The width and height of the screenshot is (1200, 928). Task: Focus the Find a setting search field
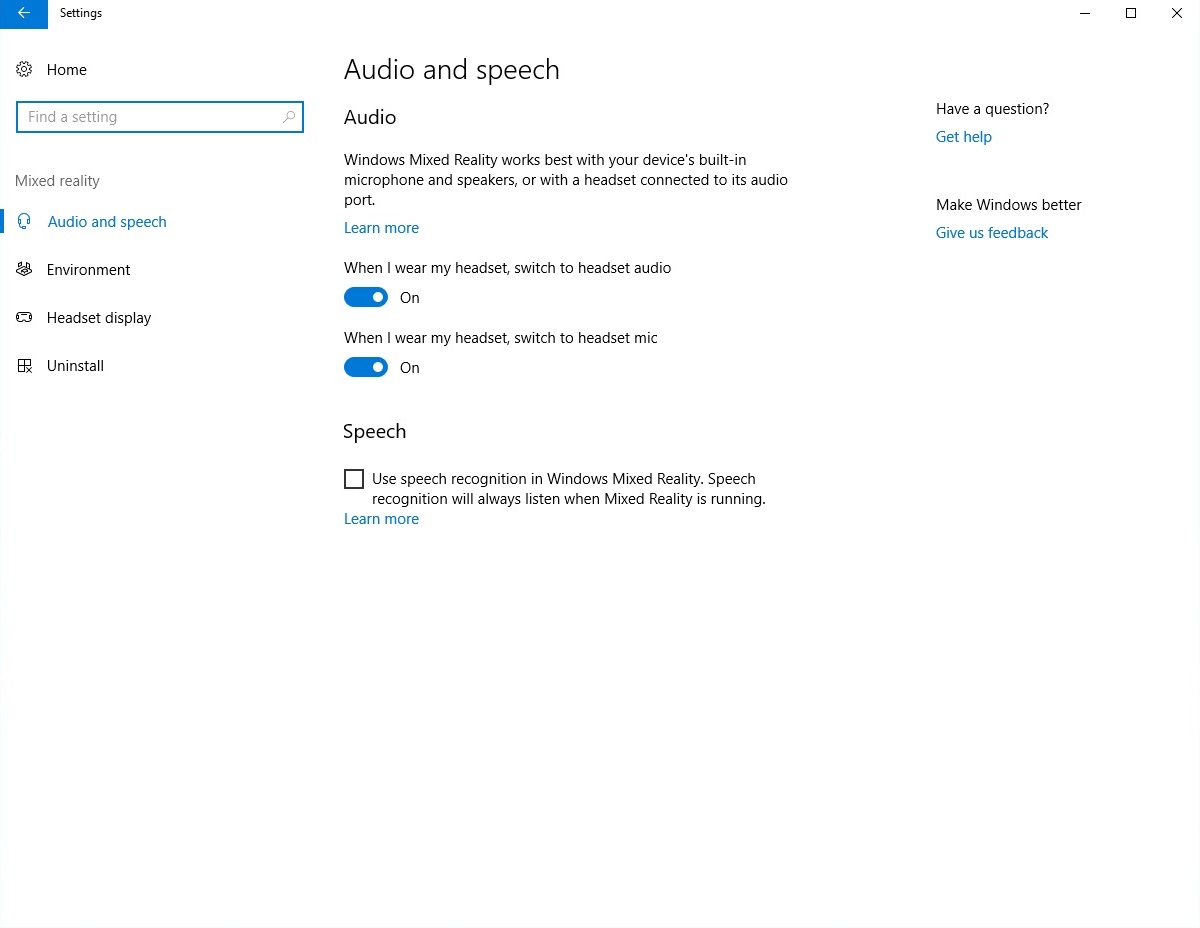[150, 117]
